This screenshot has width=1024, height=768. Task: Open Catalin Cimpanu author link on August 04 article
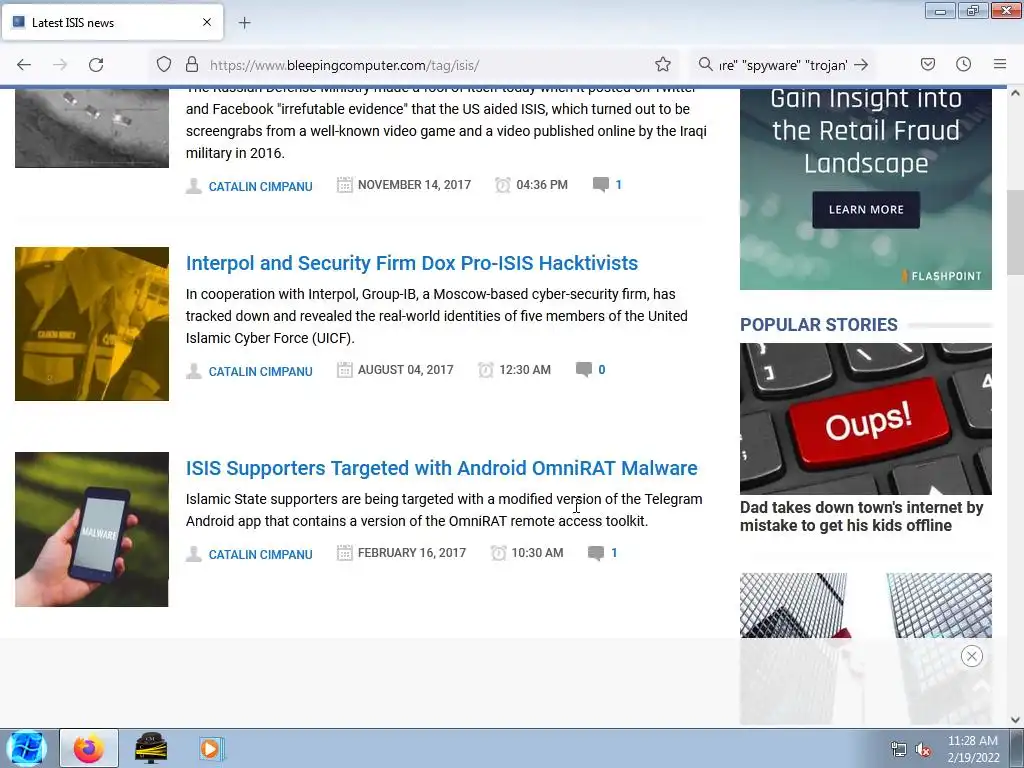[260, 372]
